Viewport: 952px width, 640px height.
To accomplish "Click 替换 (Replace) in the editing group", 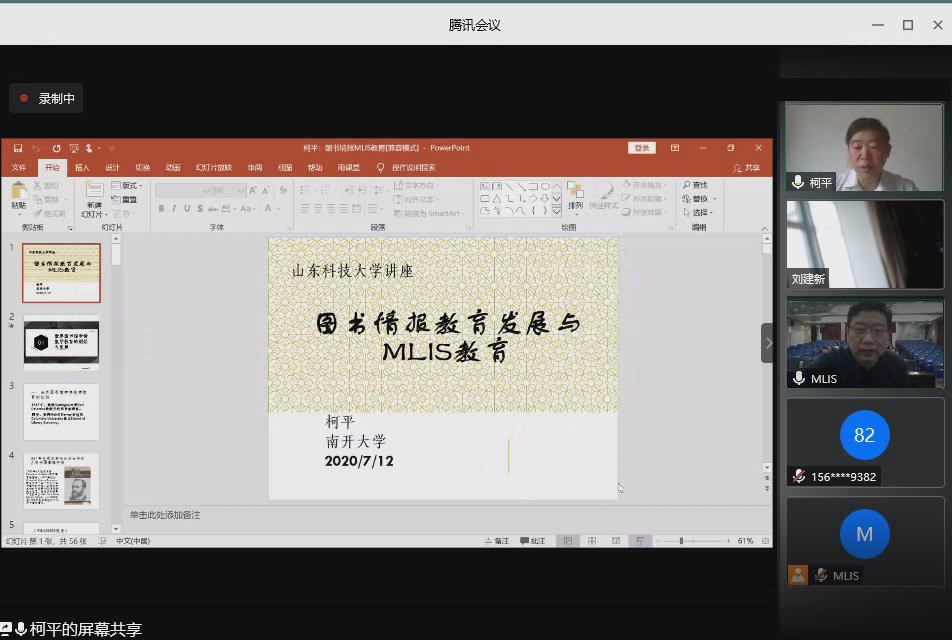I will (697, 198).
